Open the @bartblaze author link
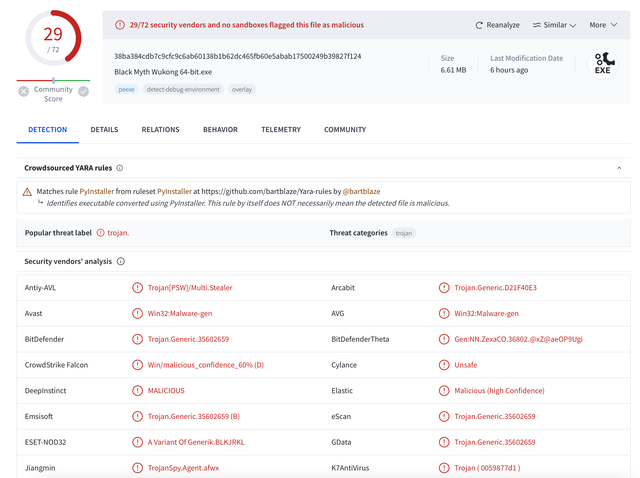The height and width of the screenshot is (478, 640). coord(361,191)
